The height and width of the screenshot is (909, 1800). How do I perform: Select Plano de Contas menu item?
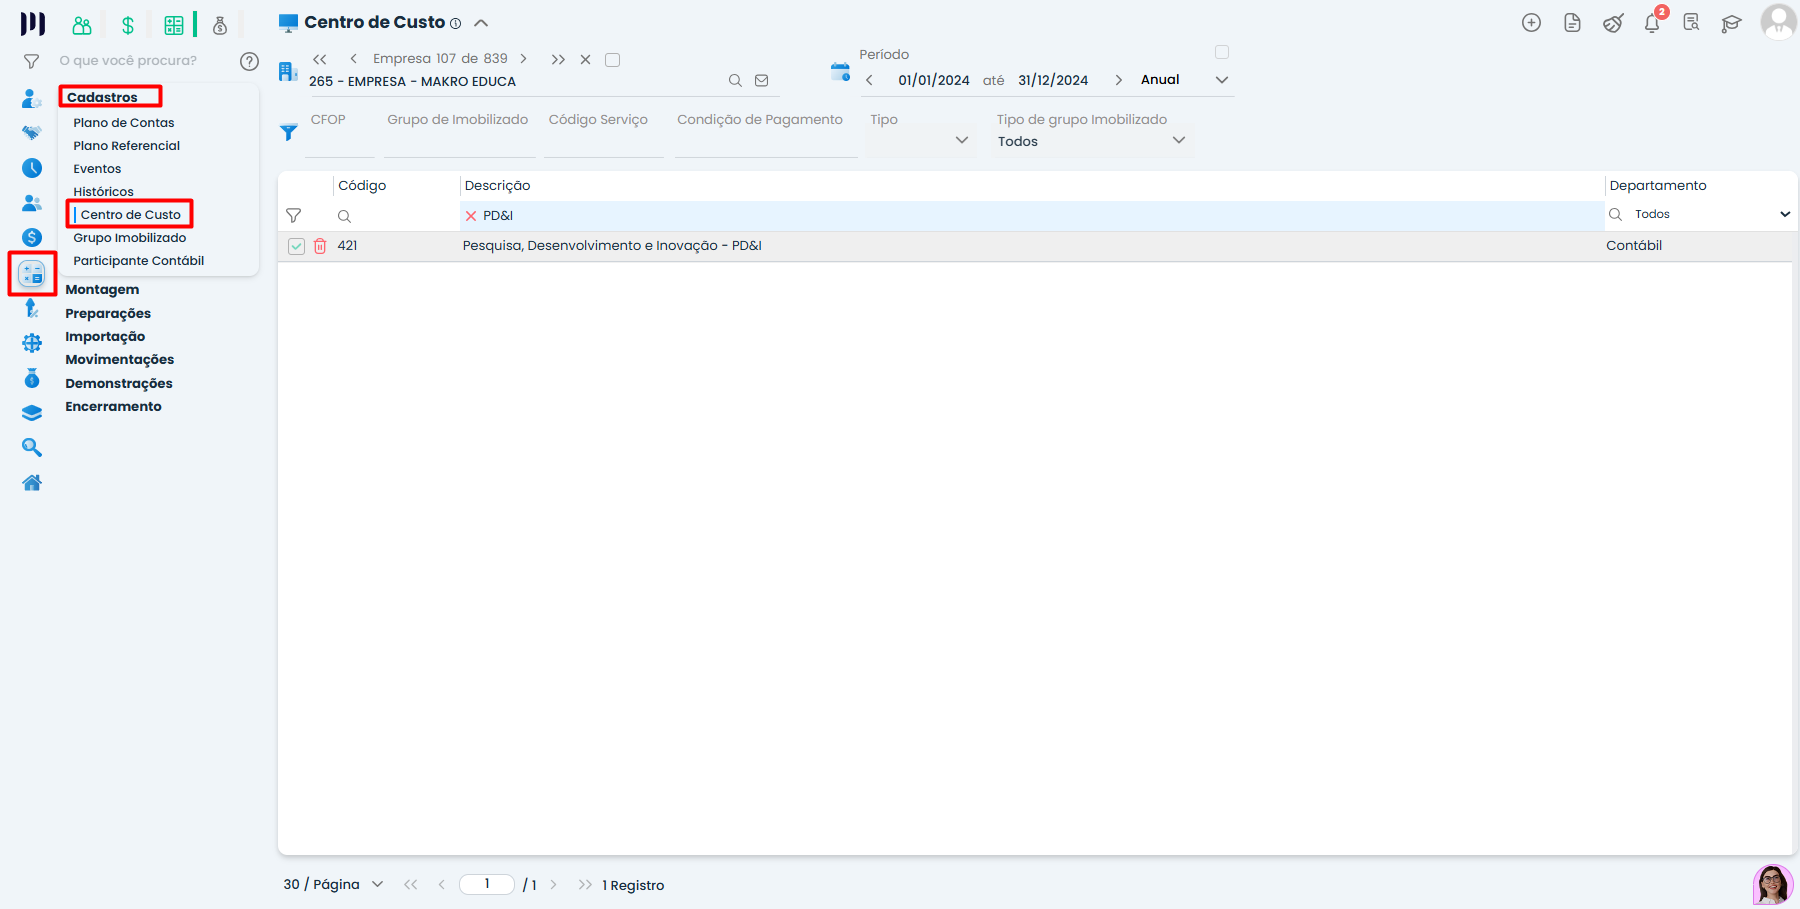[123, 123]
